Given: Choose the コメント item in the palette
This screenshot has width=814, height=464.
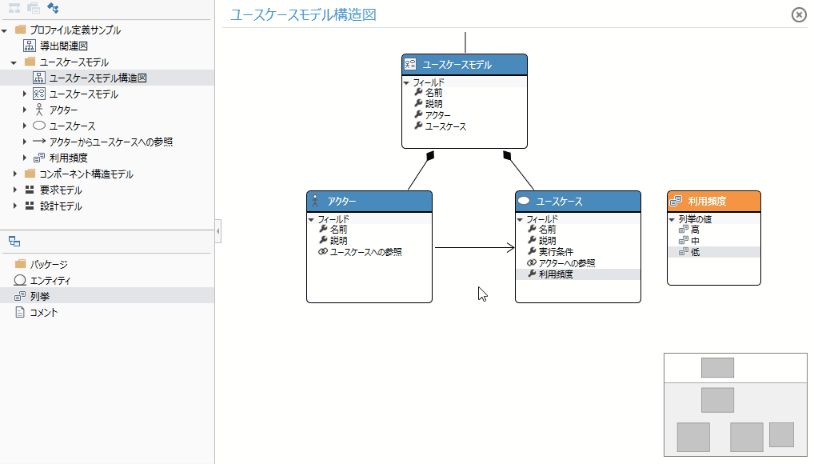Looking at the screenshot, I should pyautogui.click(x=43, y=312).
